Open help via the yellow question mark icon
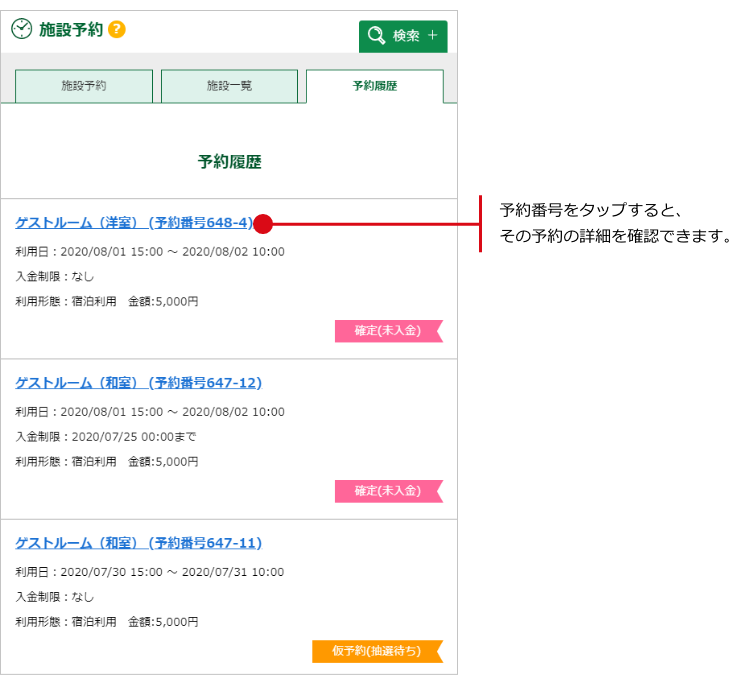The height and width of the screenshot is (685, 750). coord(117,30)
